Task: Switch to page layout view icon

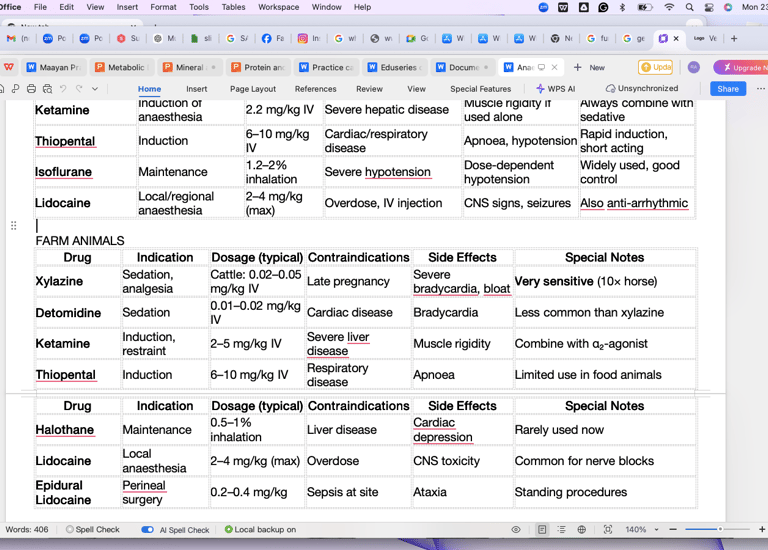Action: point(542,529)
